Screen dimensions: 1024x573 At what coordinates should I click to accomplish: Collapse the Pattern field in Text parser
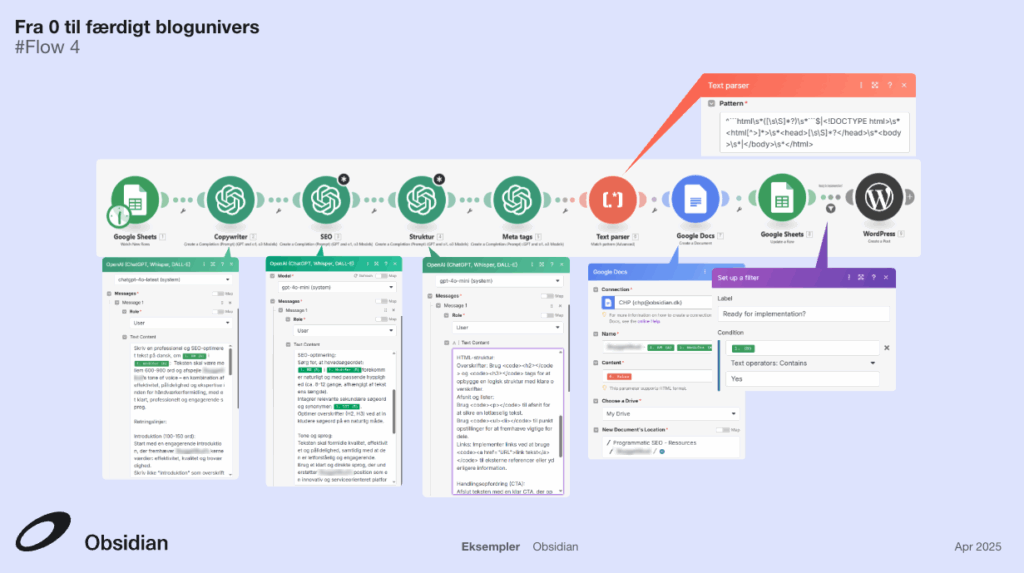point(712,103)
